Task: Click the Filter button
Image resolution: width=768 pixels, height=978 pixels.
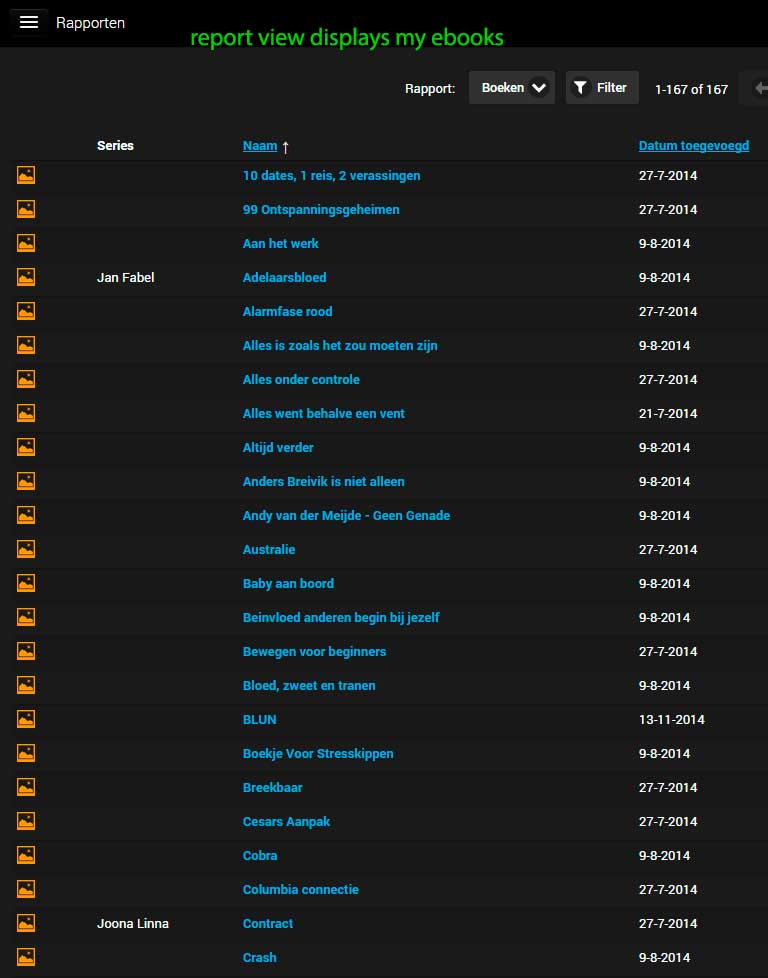Action: (601, 87)
